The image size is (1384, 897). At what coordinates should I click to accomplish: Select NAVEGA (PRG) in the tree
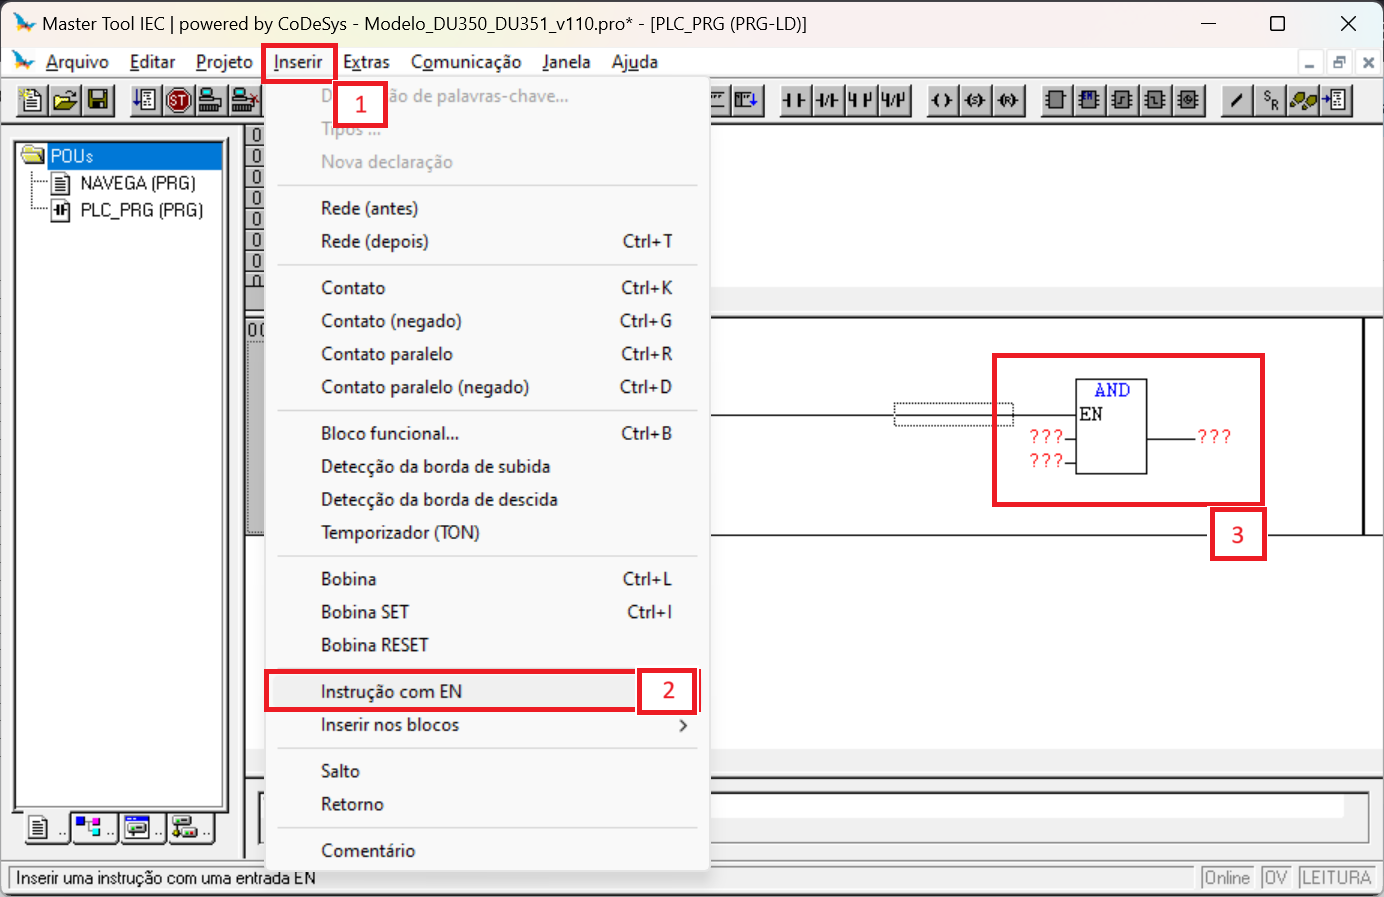[138, 183]
